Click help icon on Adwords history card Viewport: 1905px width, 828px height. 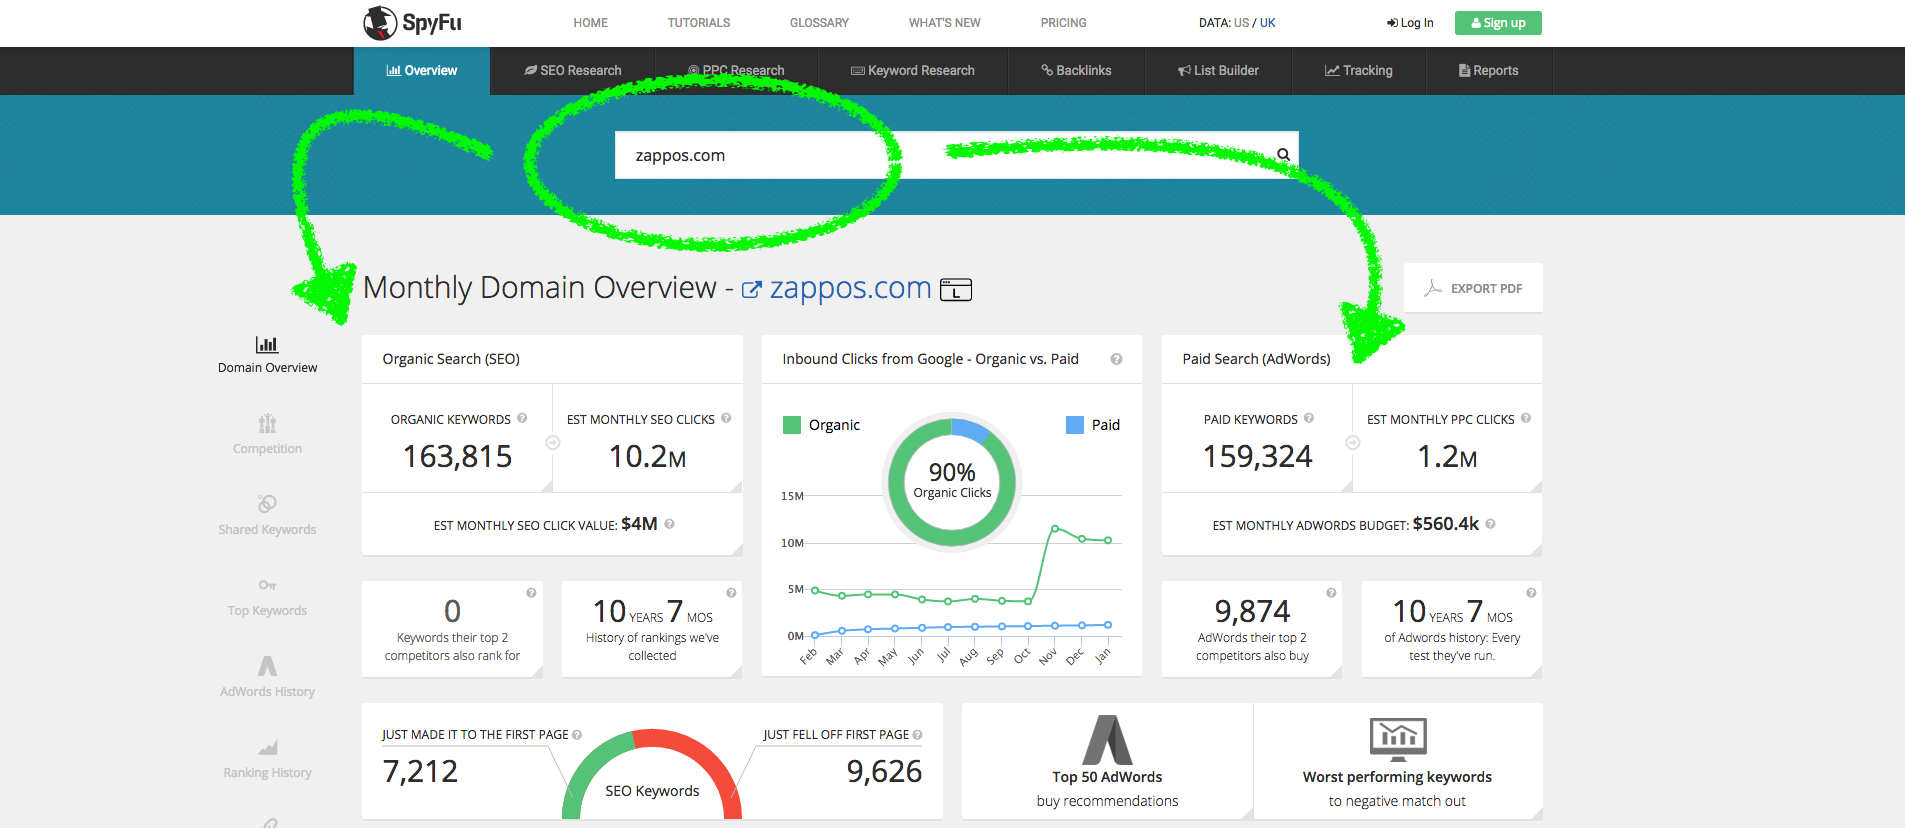point(1531,593)
